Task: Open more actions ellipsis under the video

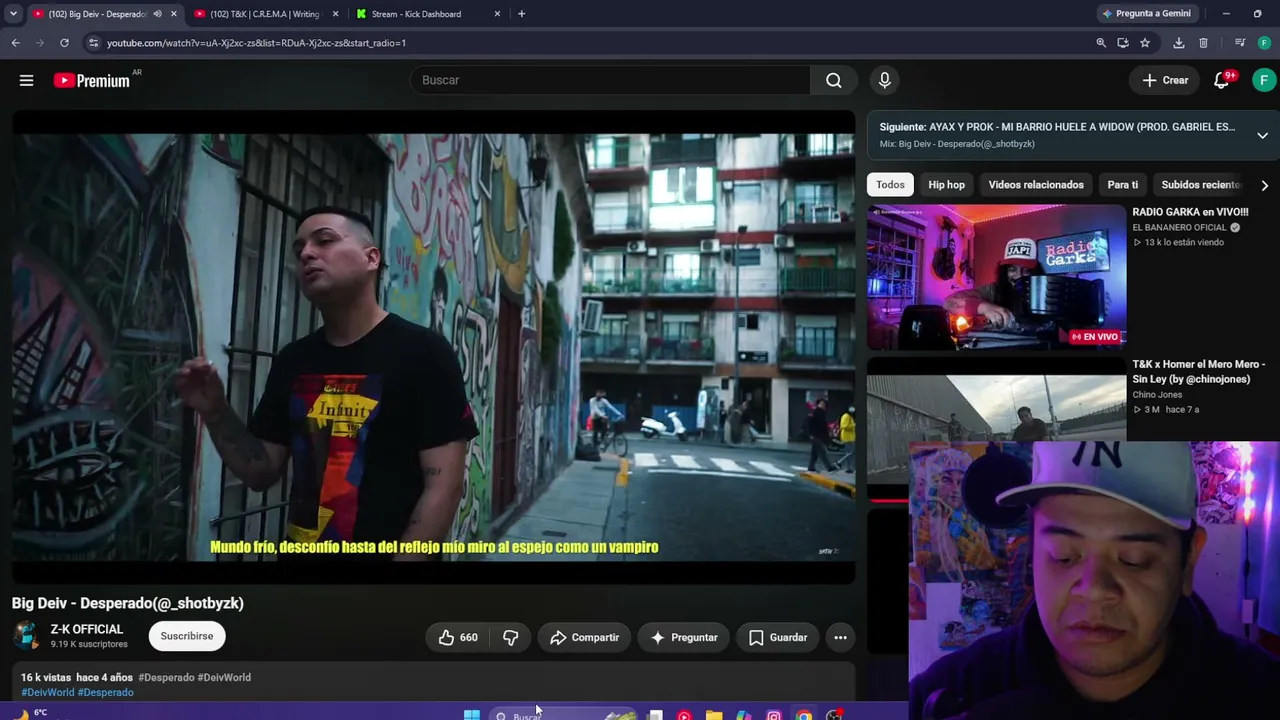Action: pos(840,637)
